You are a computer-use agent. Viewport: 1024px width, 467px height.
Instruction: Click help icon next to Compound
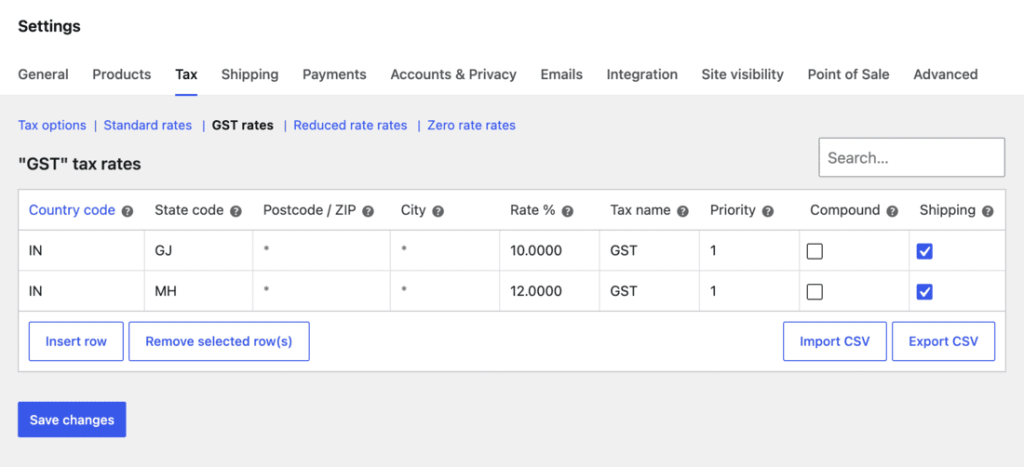[x=893, y=212]
